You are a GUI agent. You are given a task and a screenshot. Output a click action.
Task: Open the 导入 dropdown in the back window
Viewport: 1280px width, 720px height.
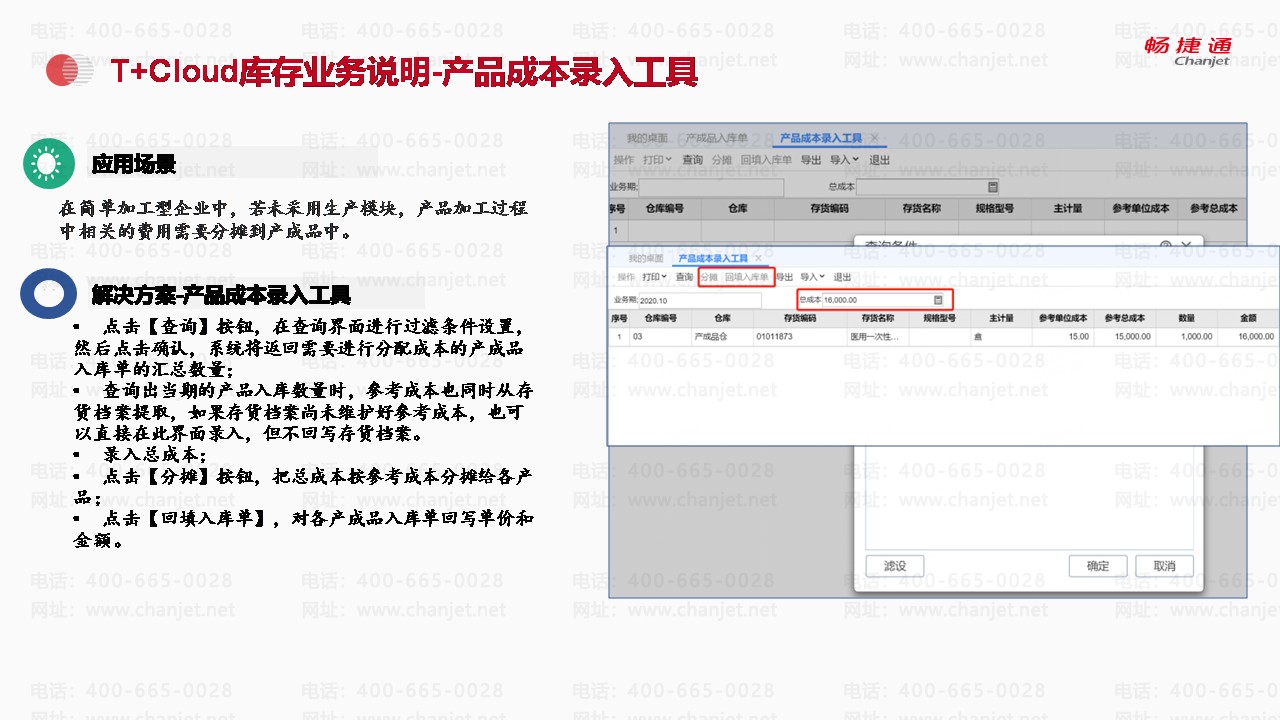click(x=844, y=160)
